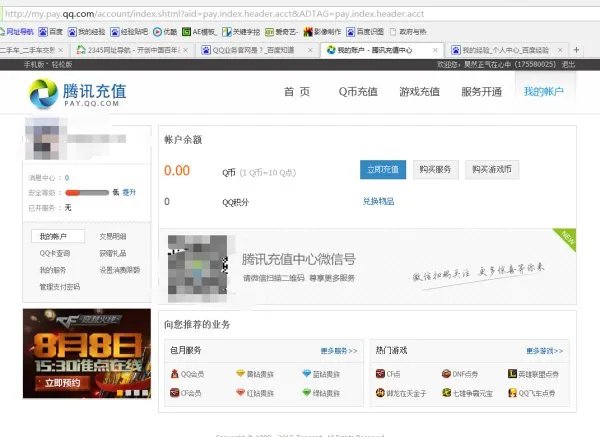Select the QQ飞车点券 game icon
The height and width of the screenshot is (437, 600).
(x=512, y=393)
